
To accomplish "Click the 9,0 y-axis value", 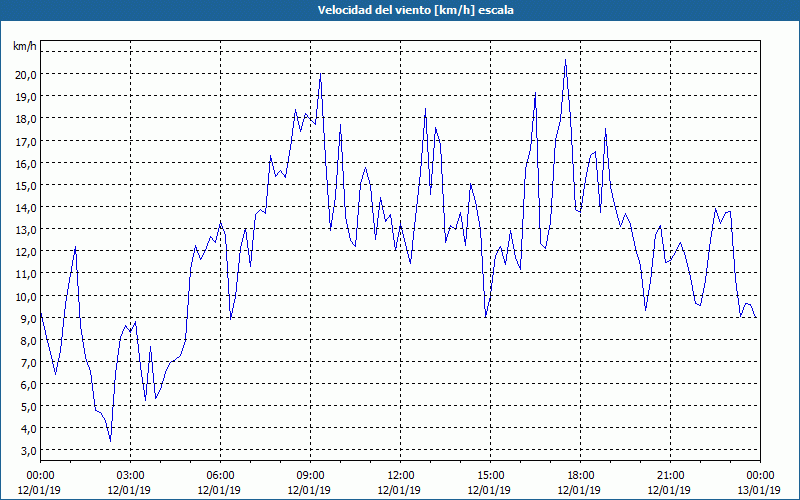I will pyautogui.click(x=28, y=318).
